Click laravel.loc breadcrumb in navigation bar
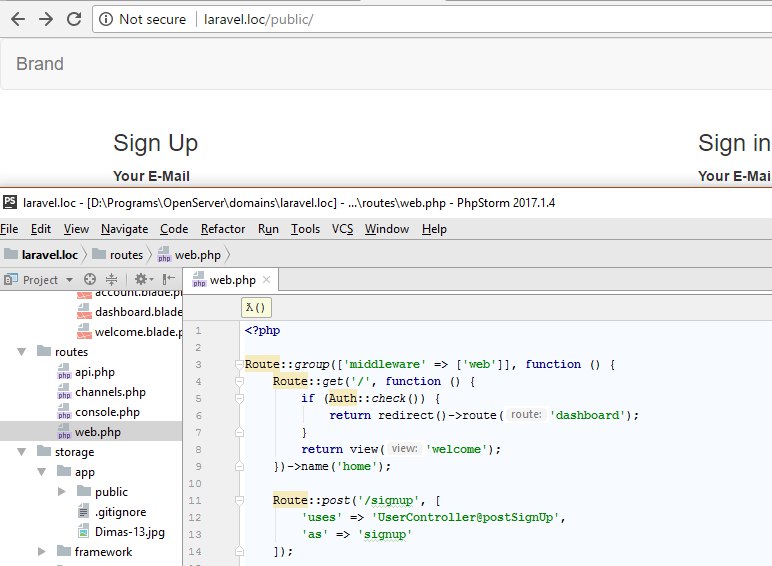This screenshot has height=566, width=772. coord(41,254)
